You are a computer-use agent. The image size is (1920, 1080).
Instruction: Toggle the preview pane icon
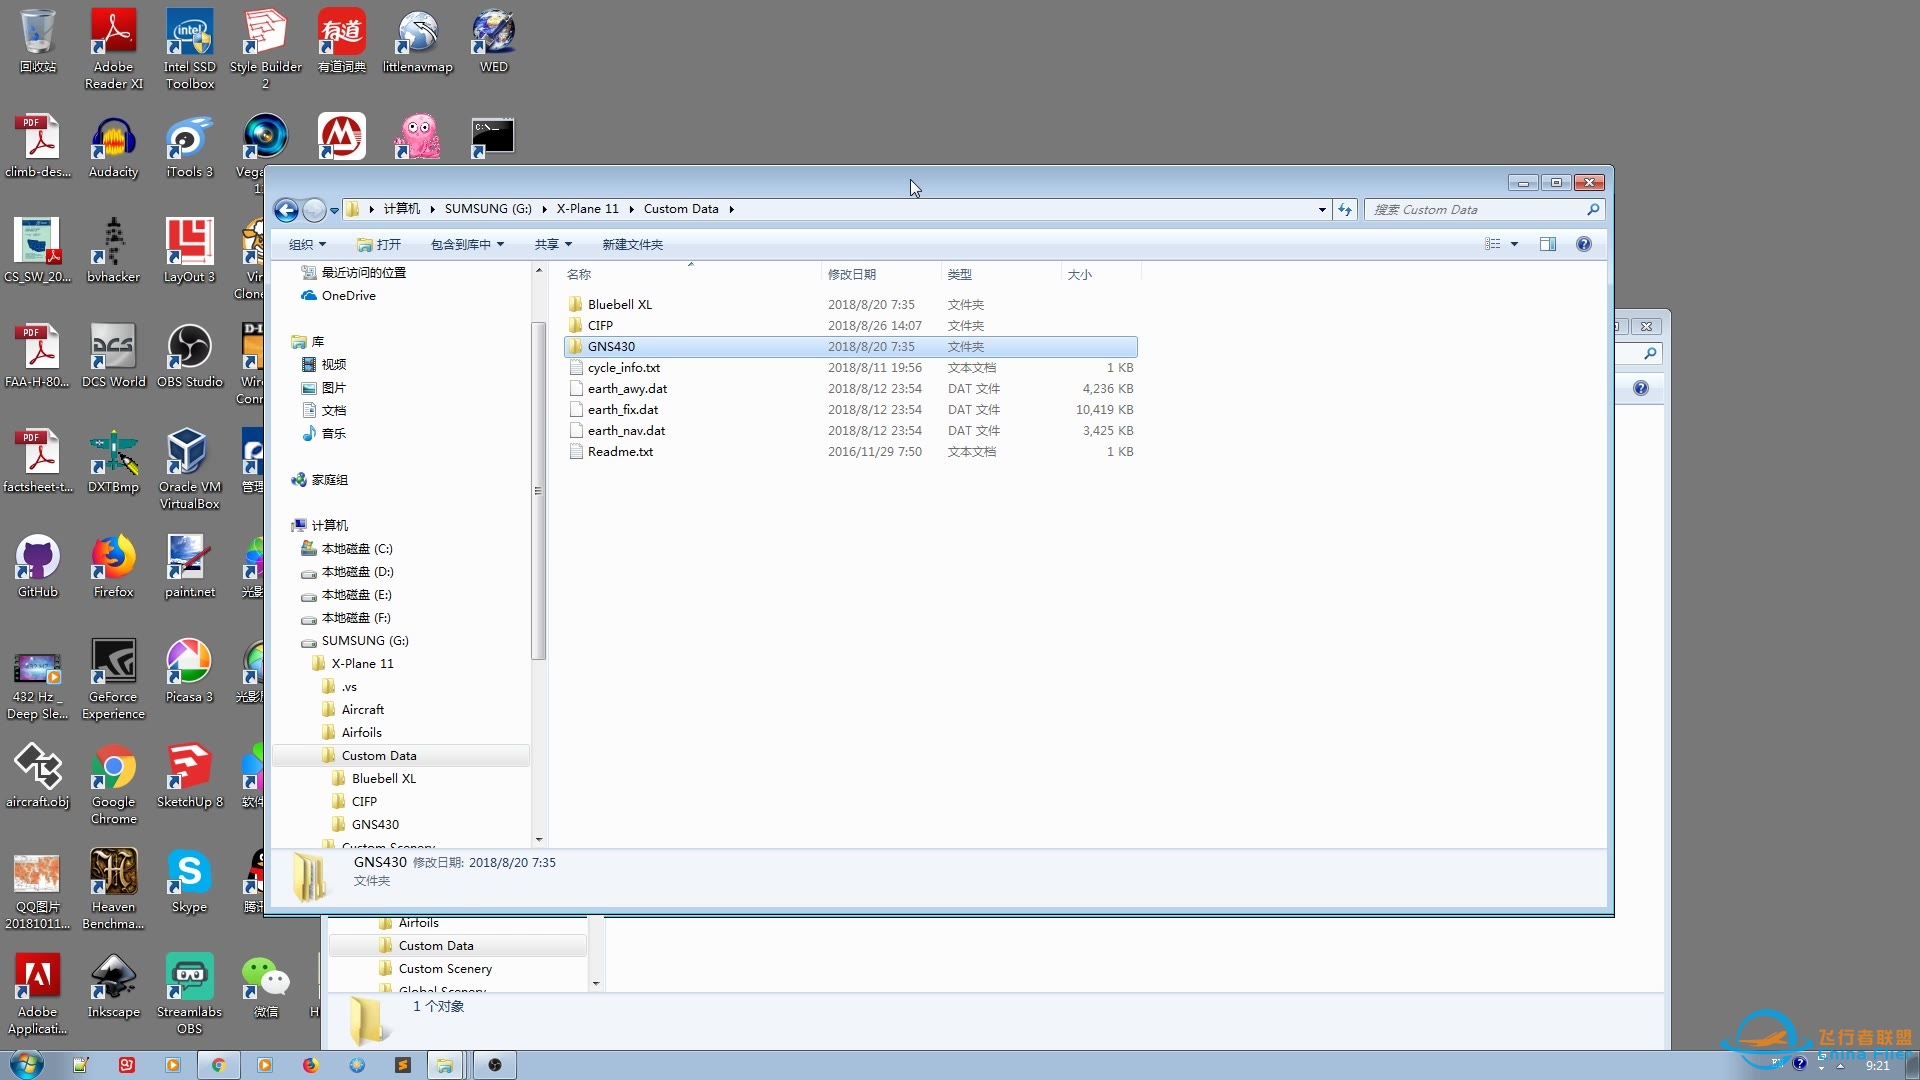(1548, 244)
